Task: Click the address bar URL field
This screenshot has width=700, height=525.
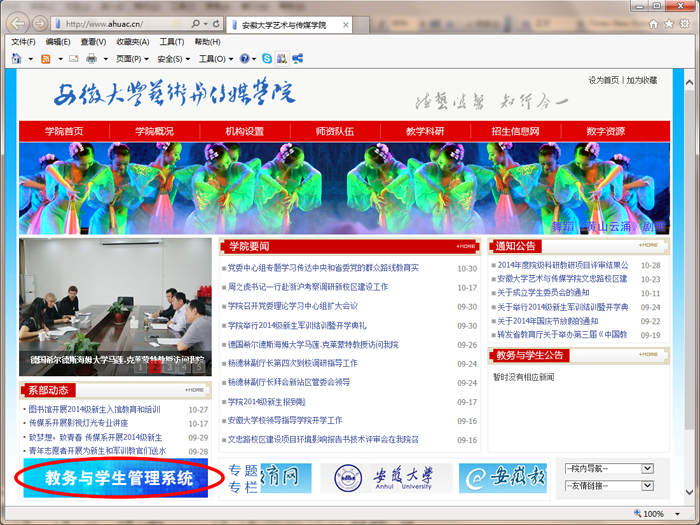Action: pyautogui.click(x=120, y=23)
